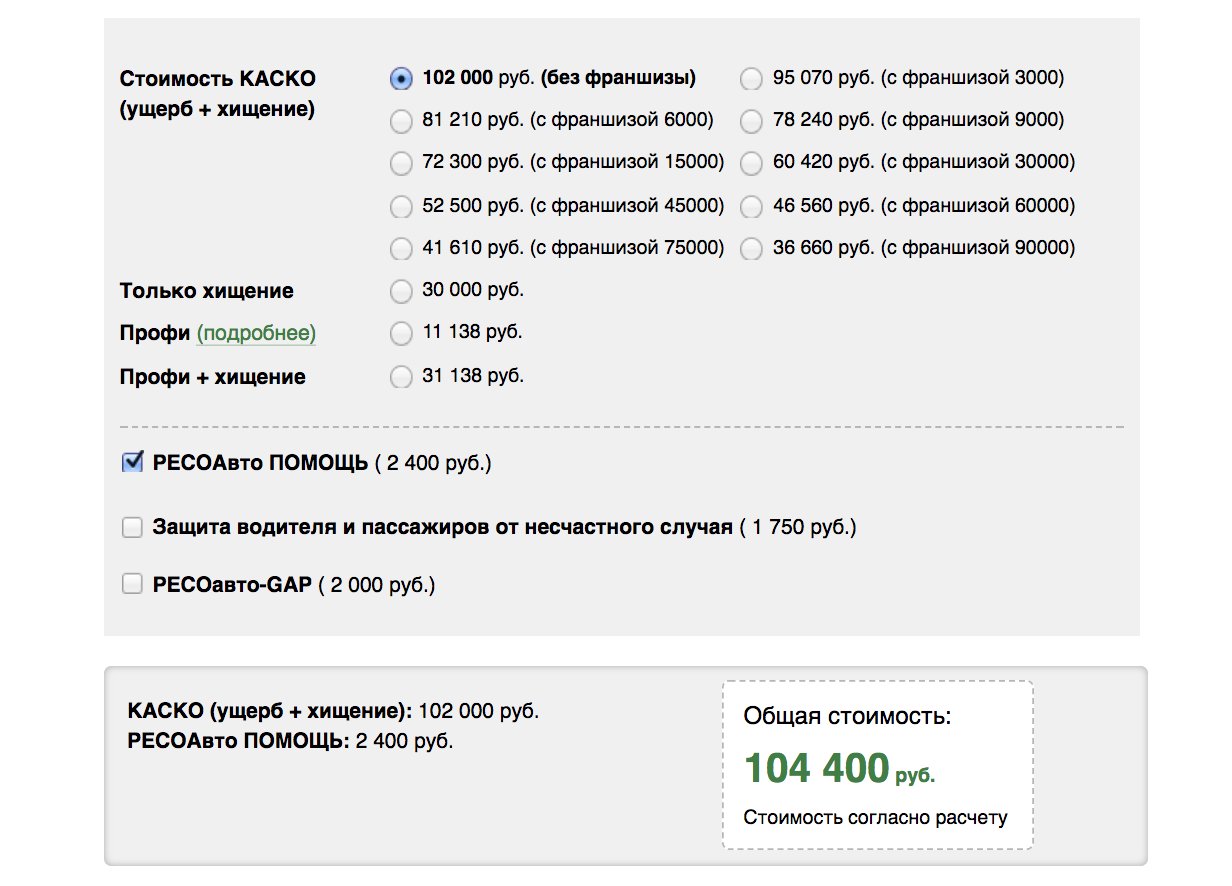Choose Профи 11 138 руб. option
Image resolution: width=1232 pixels, height=886 pixels.
401,333
